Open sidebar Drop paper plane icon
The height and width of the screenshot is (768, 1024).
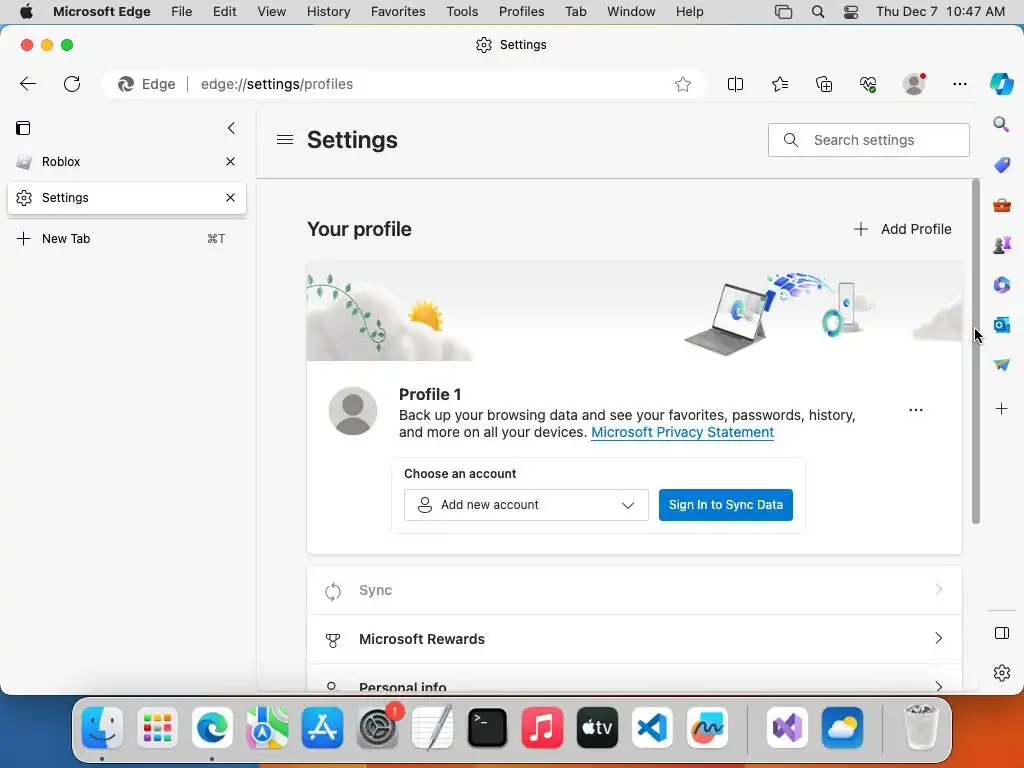point(1002,364)
